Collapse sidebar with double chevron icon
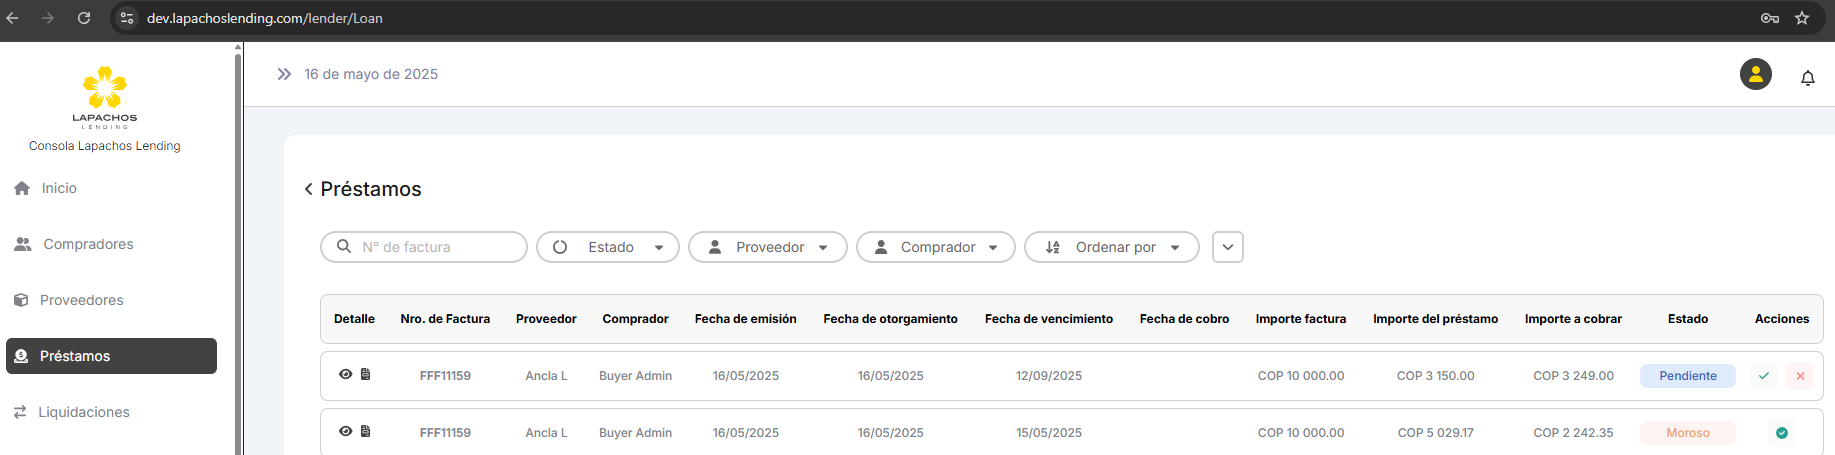Image resolution: width=1835 pixels, height=455 pixels. (x=284, y=74)
